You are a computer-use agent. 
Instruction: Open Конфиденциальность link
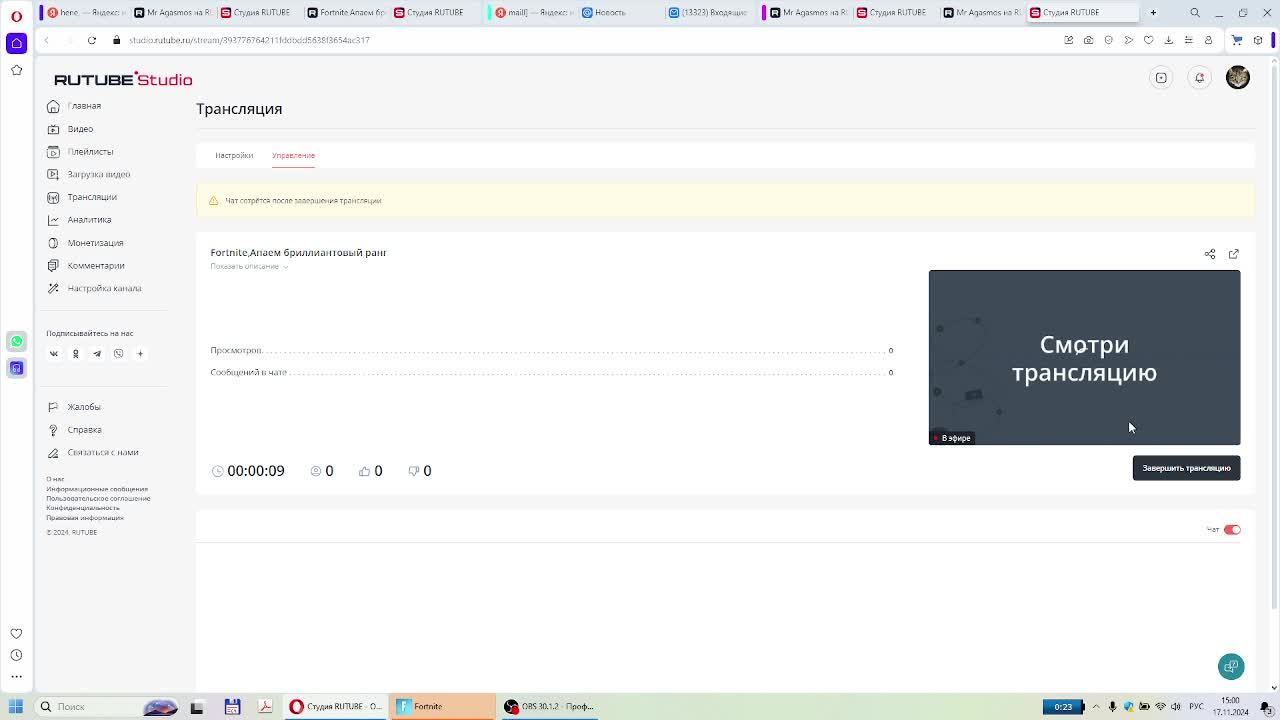pos(83,508)
